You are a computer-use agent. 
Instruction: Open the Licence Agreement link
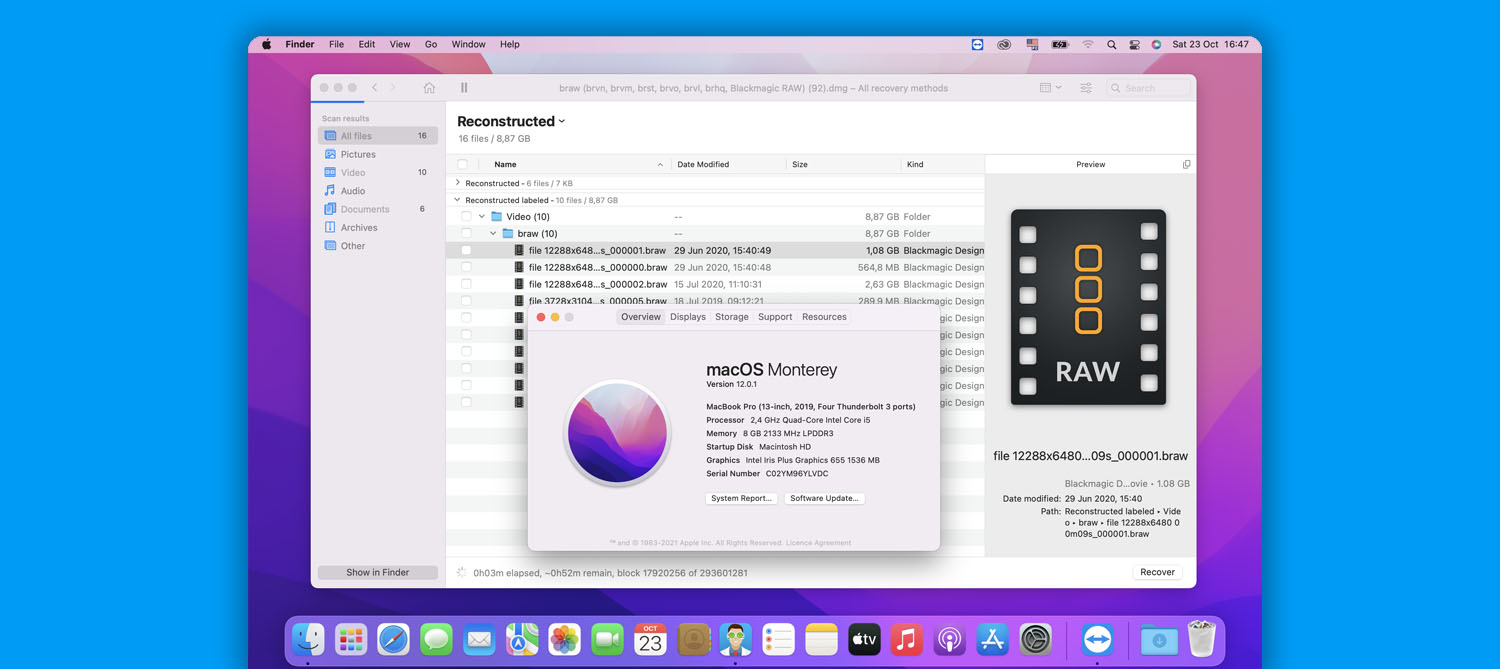tap(818, 543)
